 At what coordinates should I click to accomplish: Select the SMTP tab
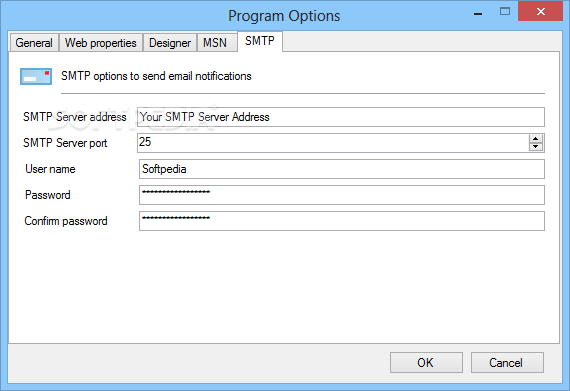(260, 41)
